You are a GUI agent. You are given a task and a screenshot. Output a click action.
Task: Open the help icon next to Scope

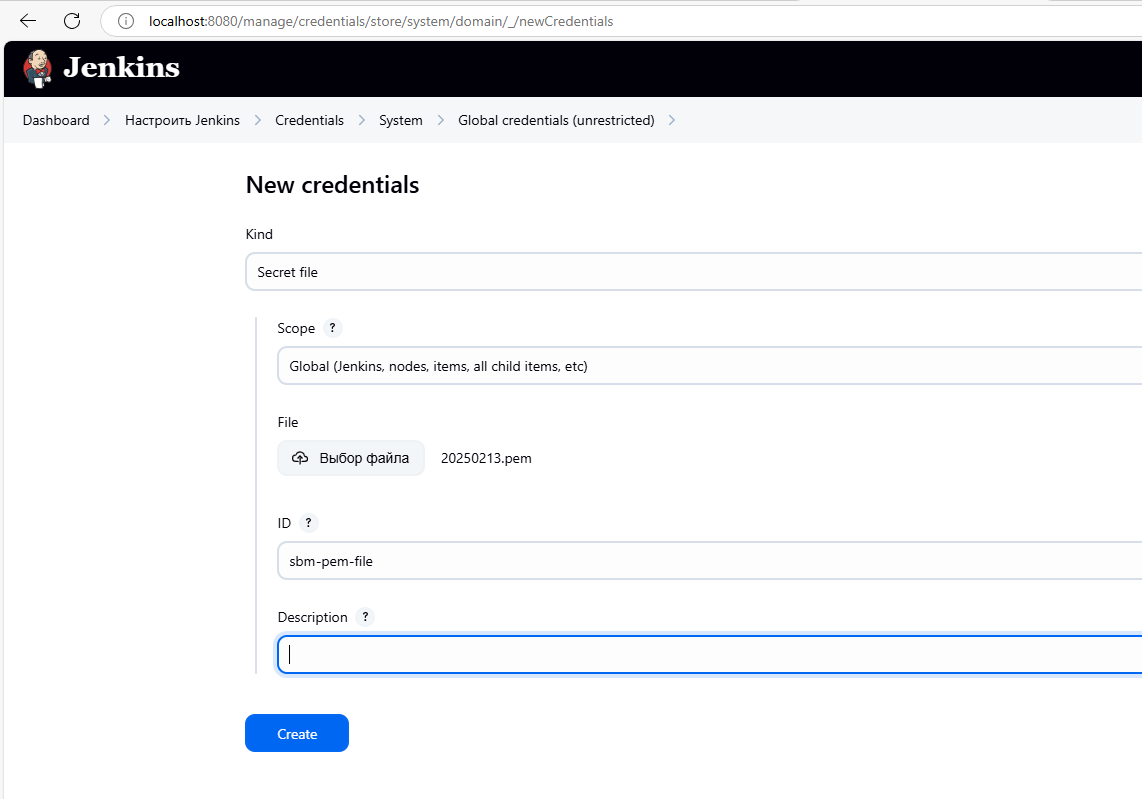[333, 328]
